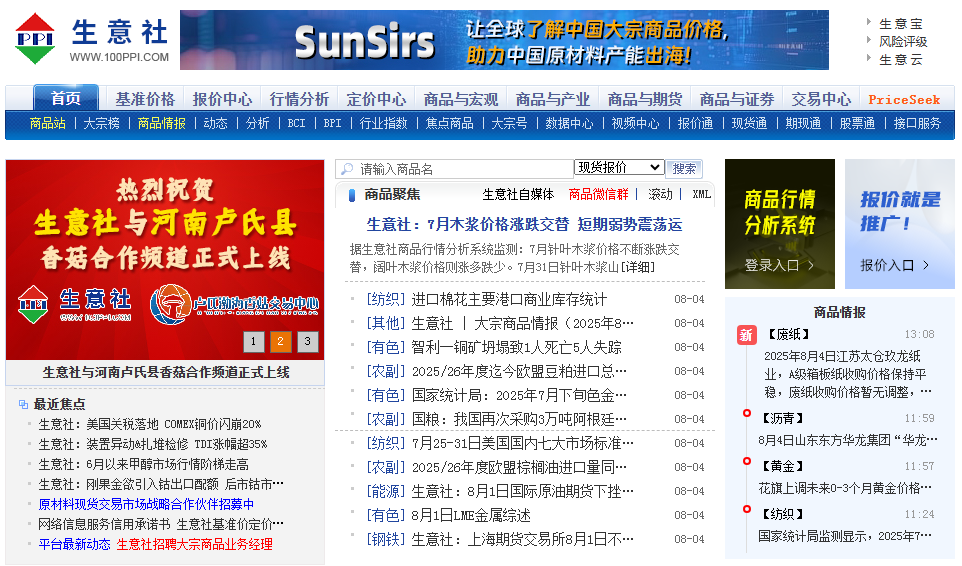Click the search magnifier icon
The image size is (962, 566).
(347, 169)
